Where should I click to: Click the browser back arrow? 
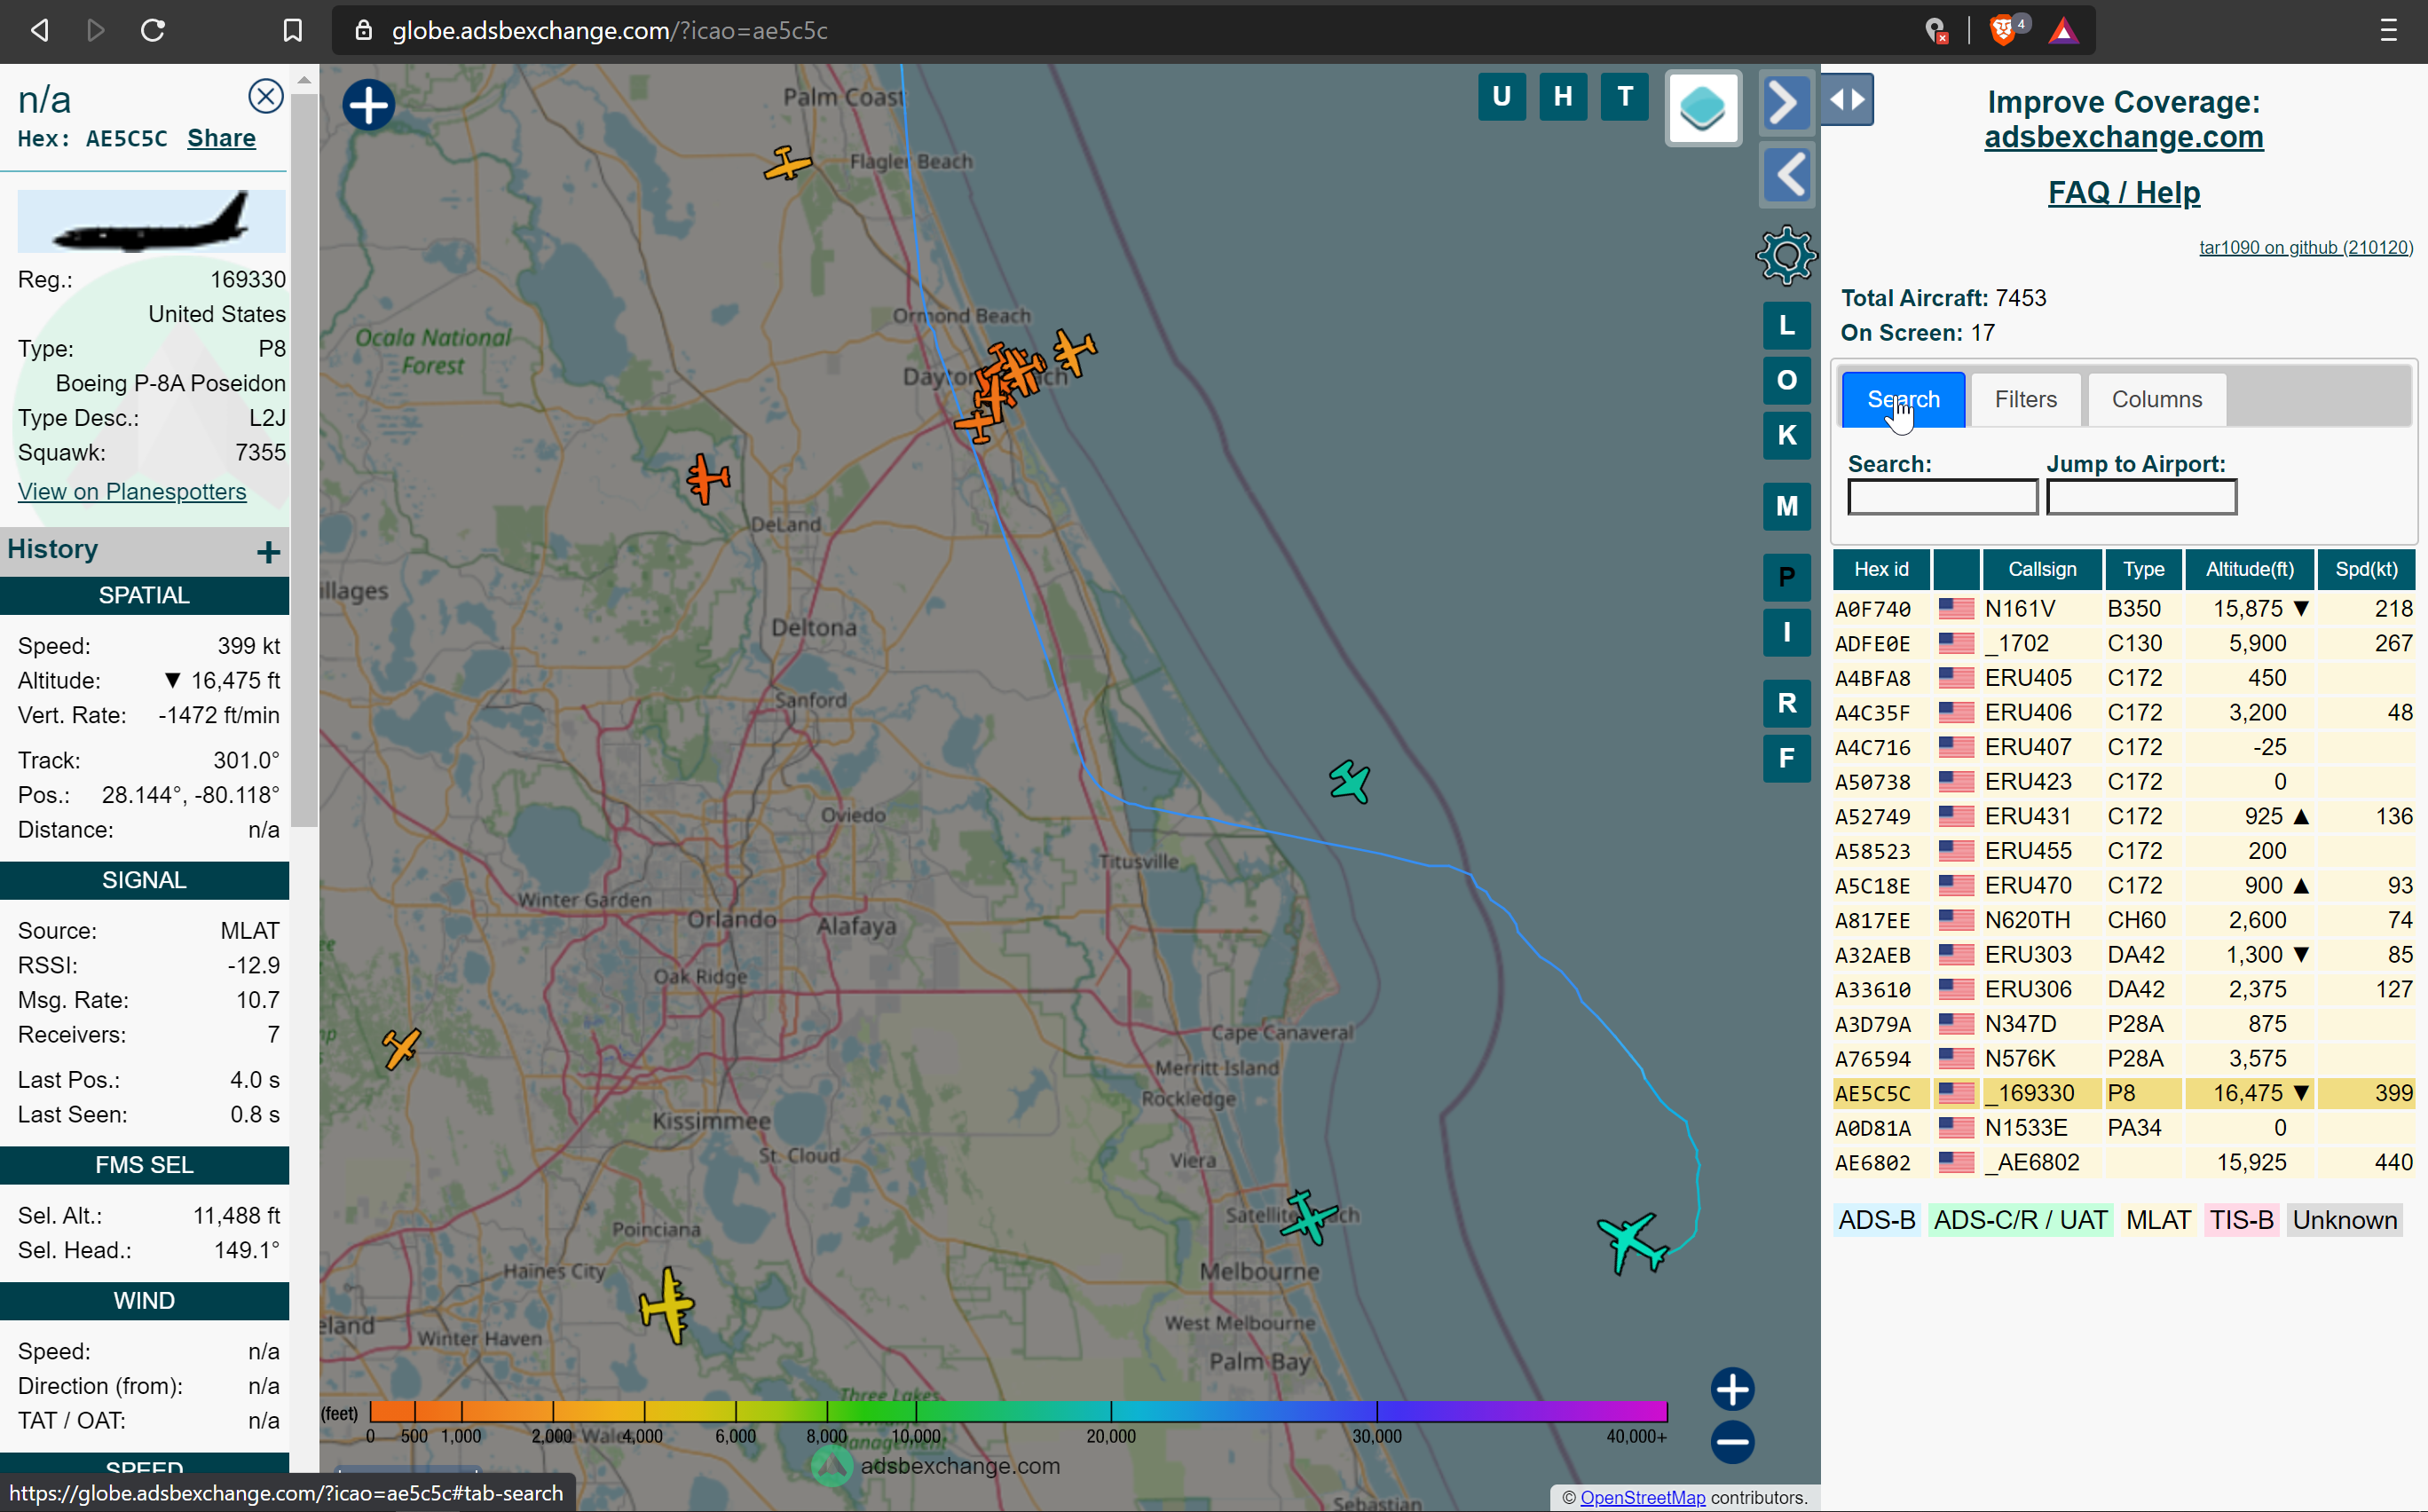(40, 30)
